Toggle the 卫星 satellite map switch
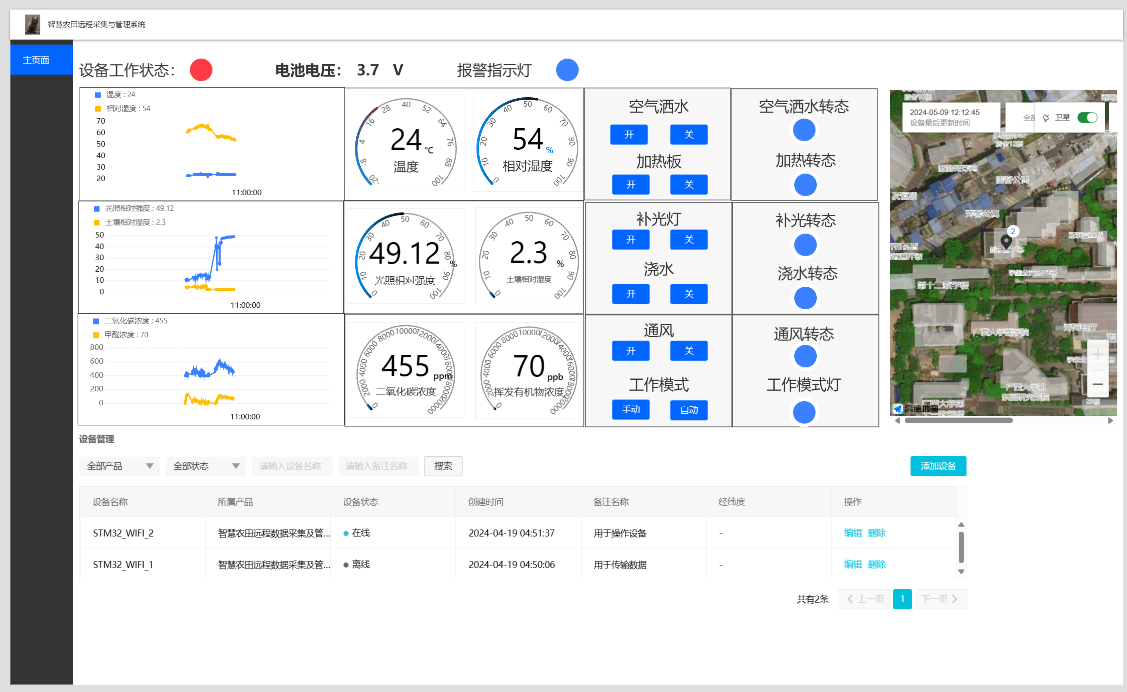Viewport: 1127px width, 692px height. (1087, 117)
